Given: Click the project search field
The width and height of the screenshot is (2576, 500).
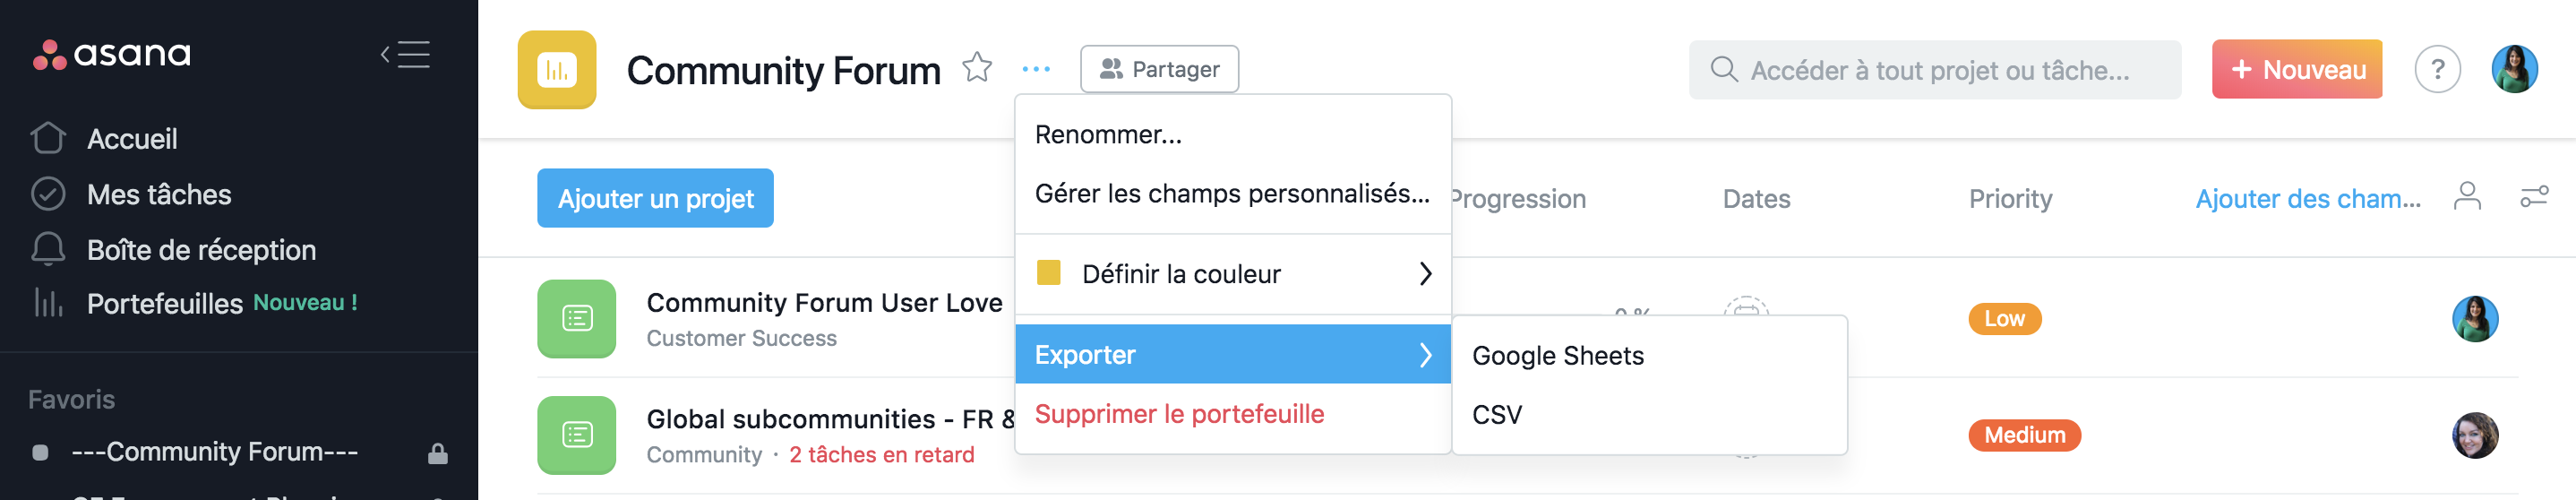Looking at the screenshot, I should click(x=1934, y=70).
